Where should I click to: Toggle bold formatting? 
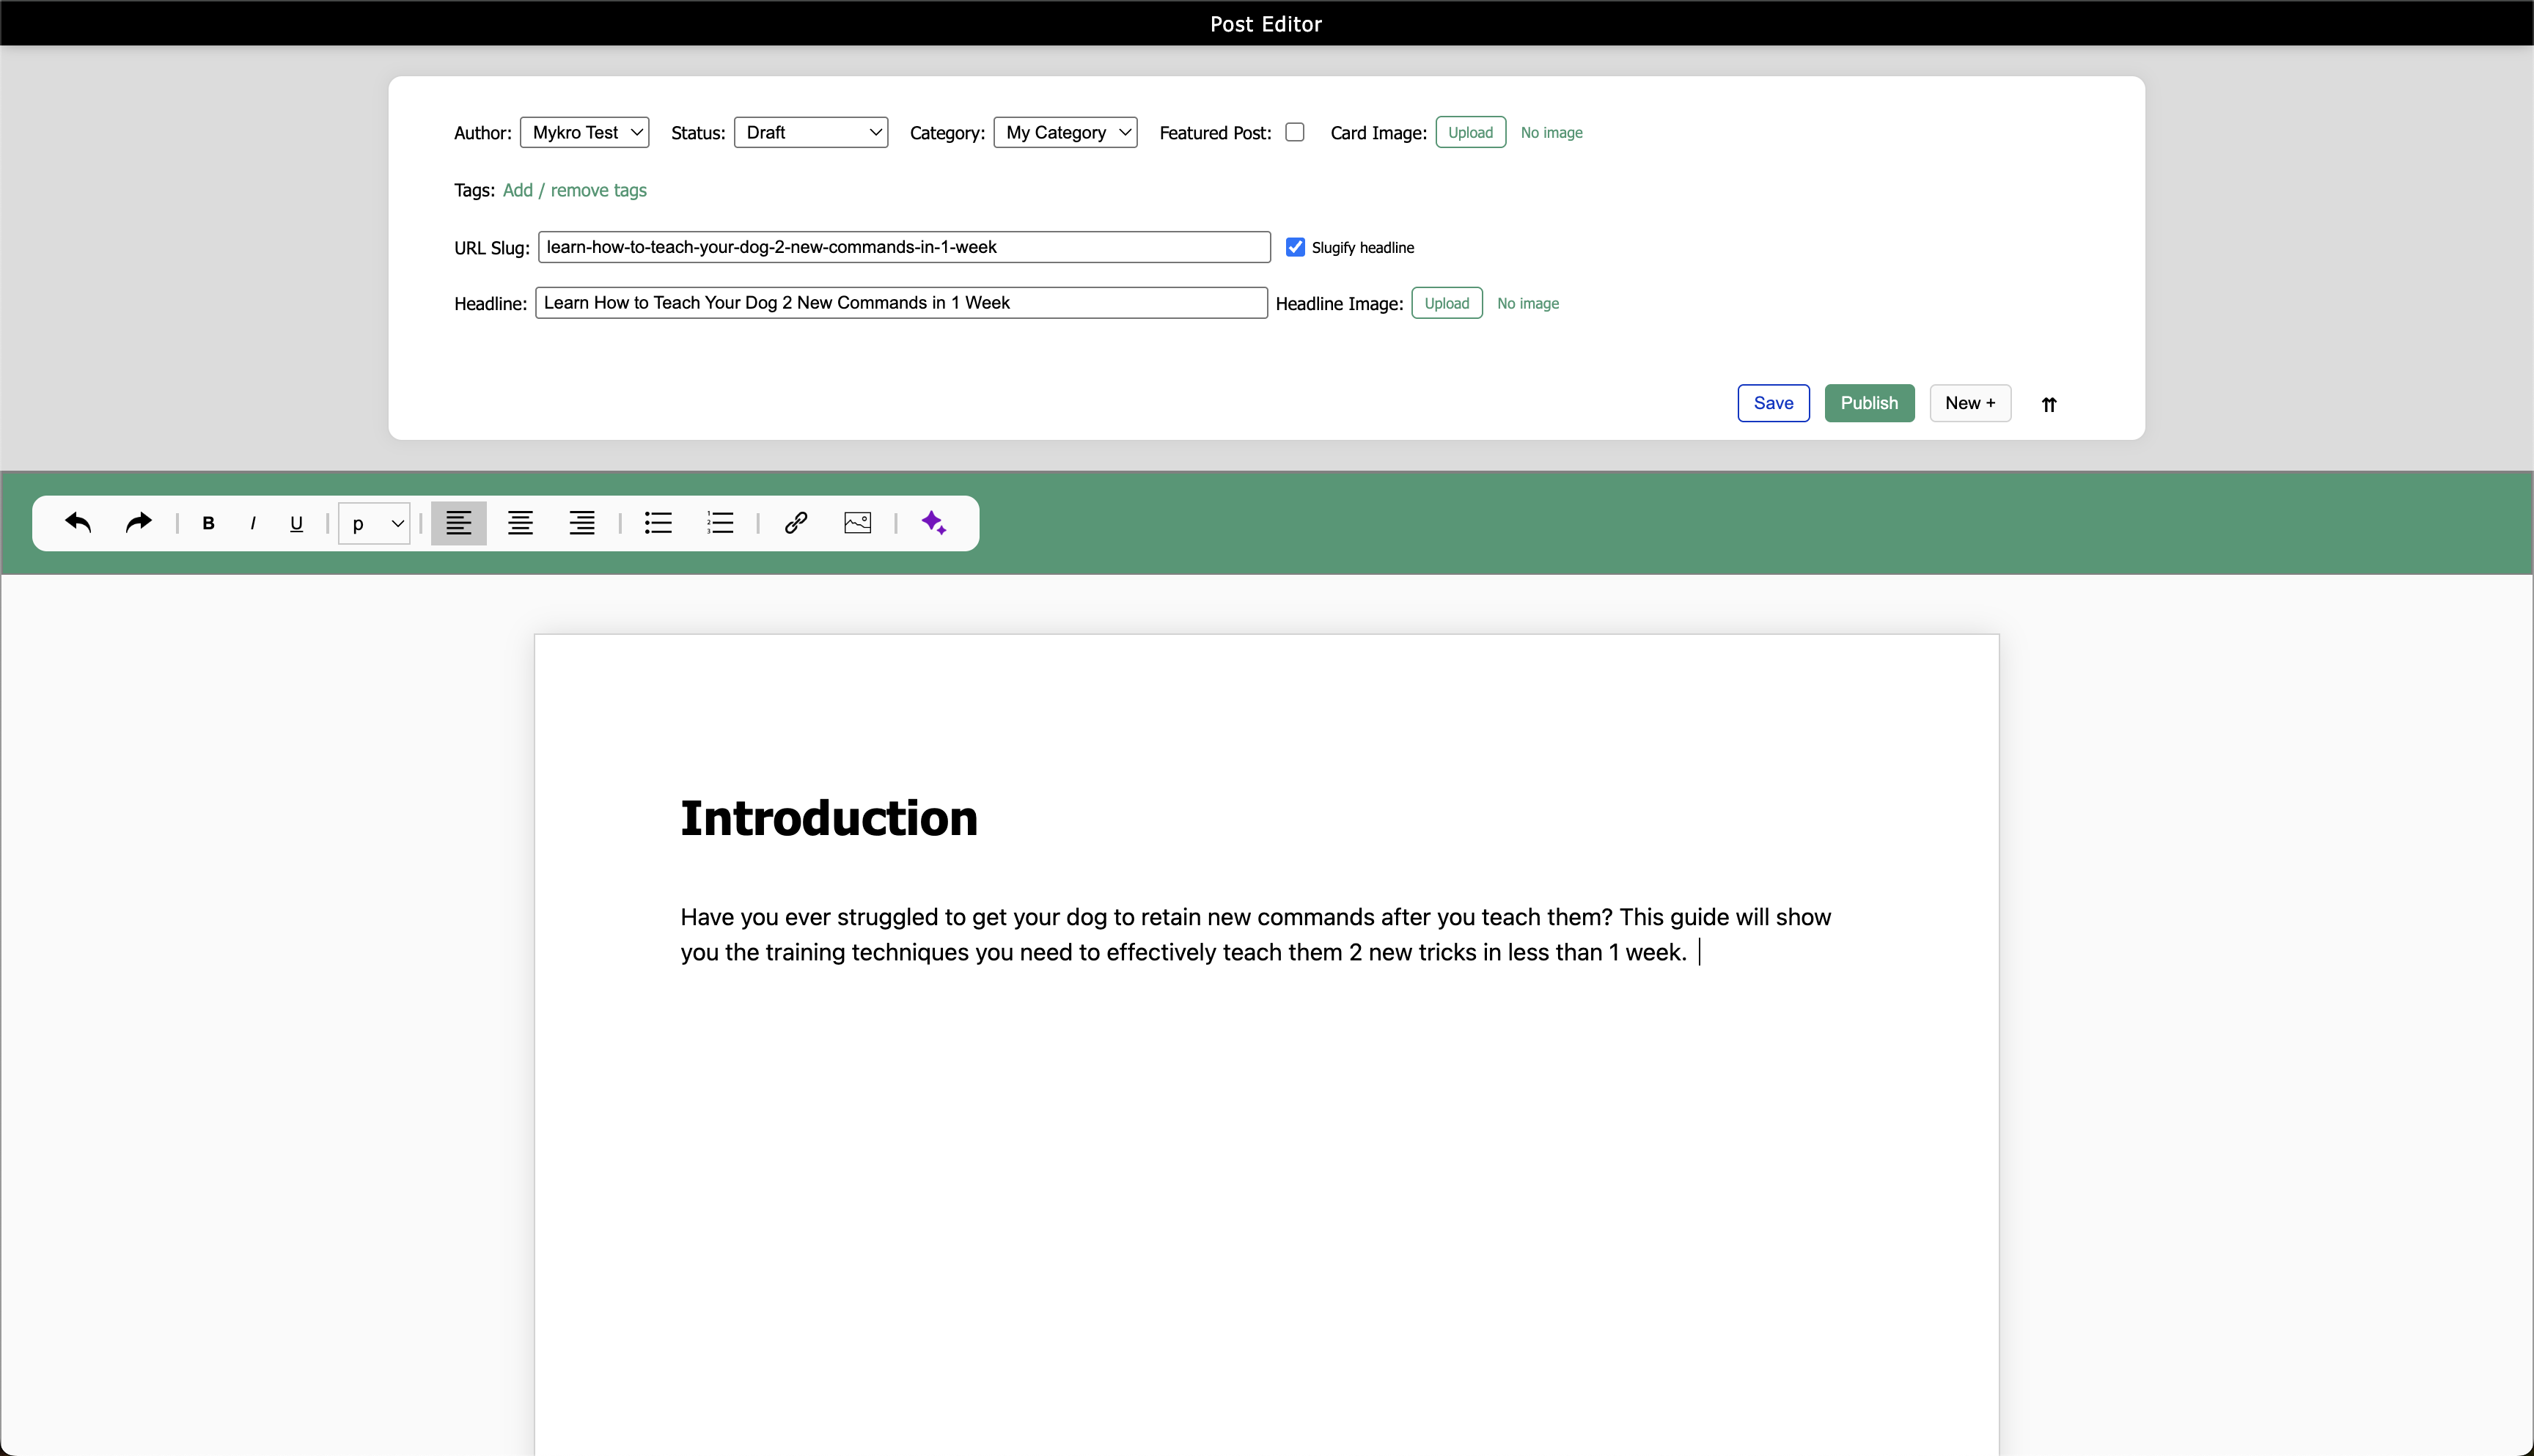click(208, 523)
